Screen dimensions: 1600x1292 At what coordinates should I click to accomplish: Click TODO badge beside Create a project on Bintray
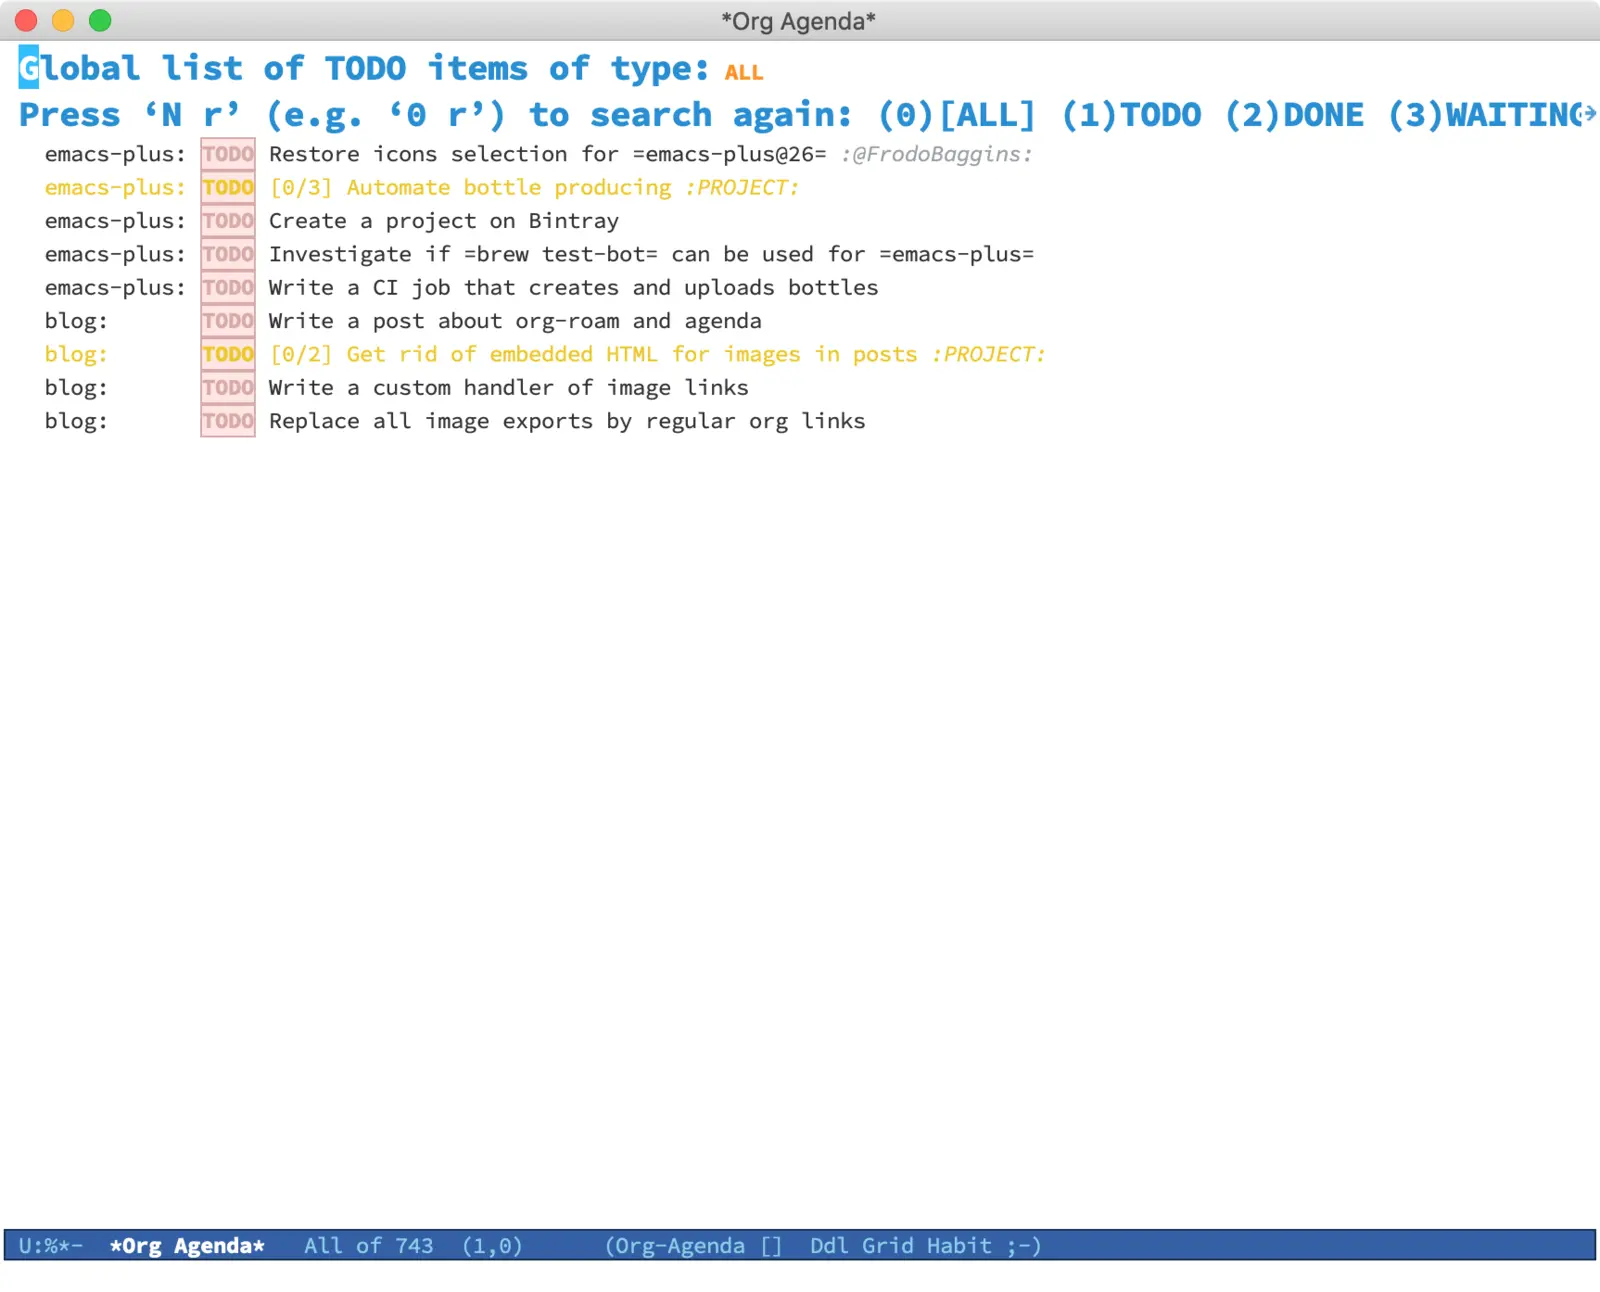tap(228, 221)
